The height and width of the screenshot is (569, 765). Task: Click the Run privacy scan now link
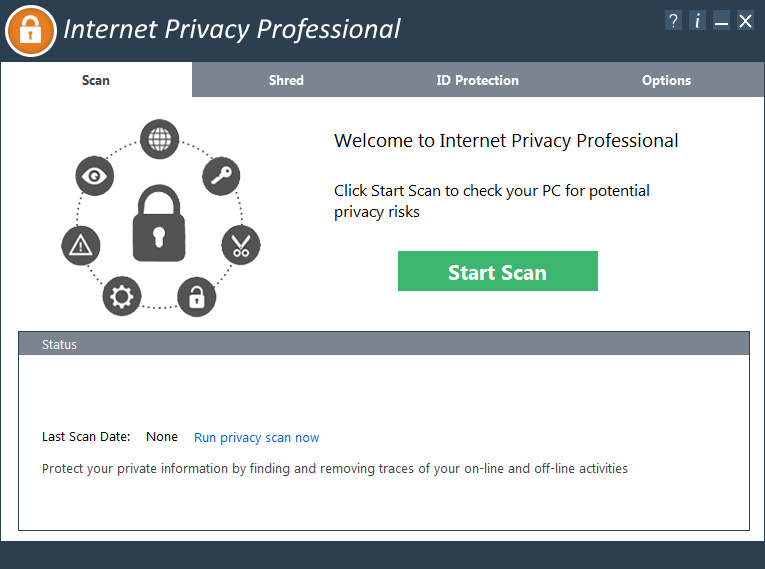point(257,437)
